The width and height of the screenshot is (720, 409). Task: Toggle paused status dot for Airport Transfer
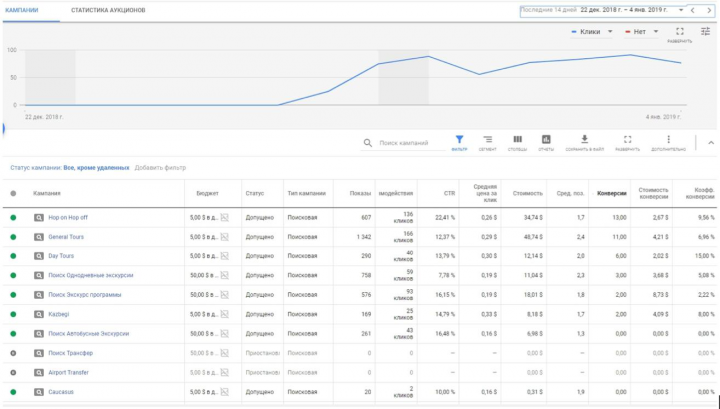tap(13, 373)
